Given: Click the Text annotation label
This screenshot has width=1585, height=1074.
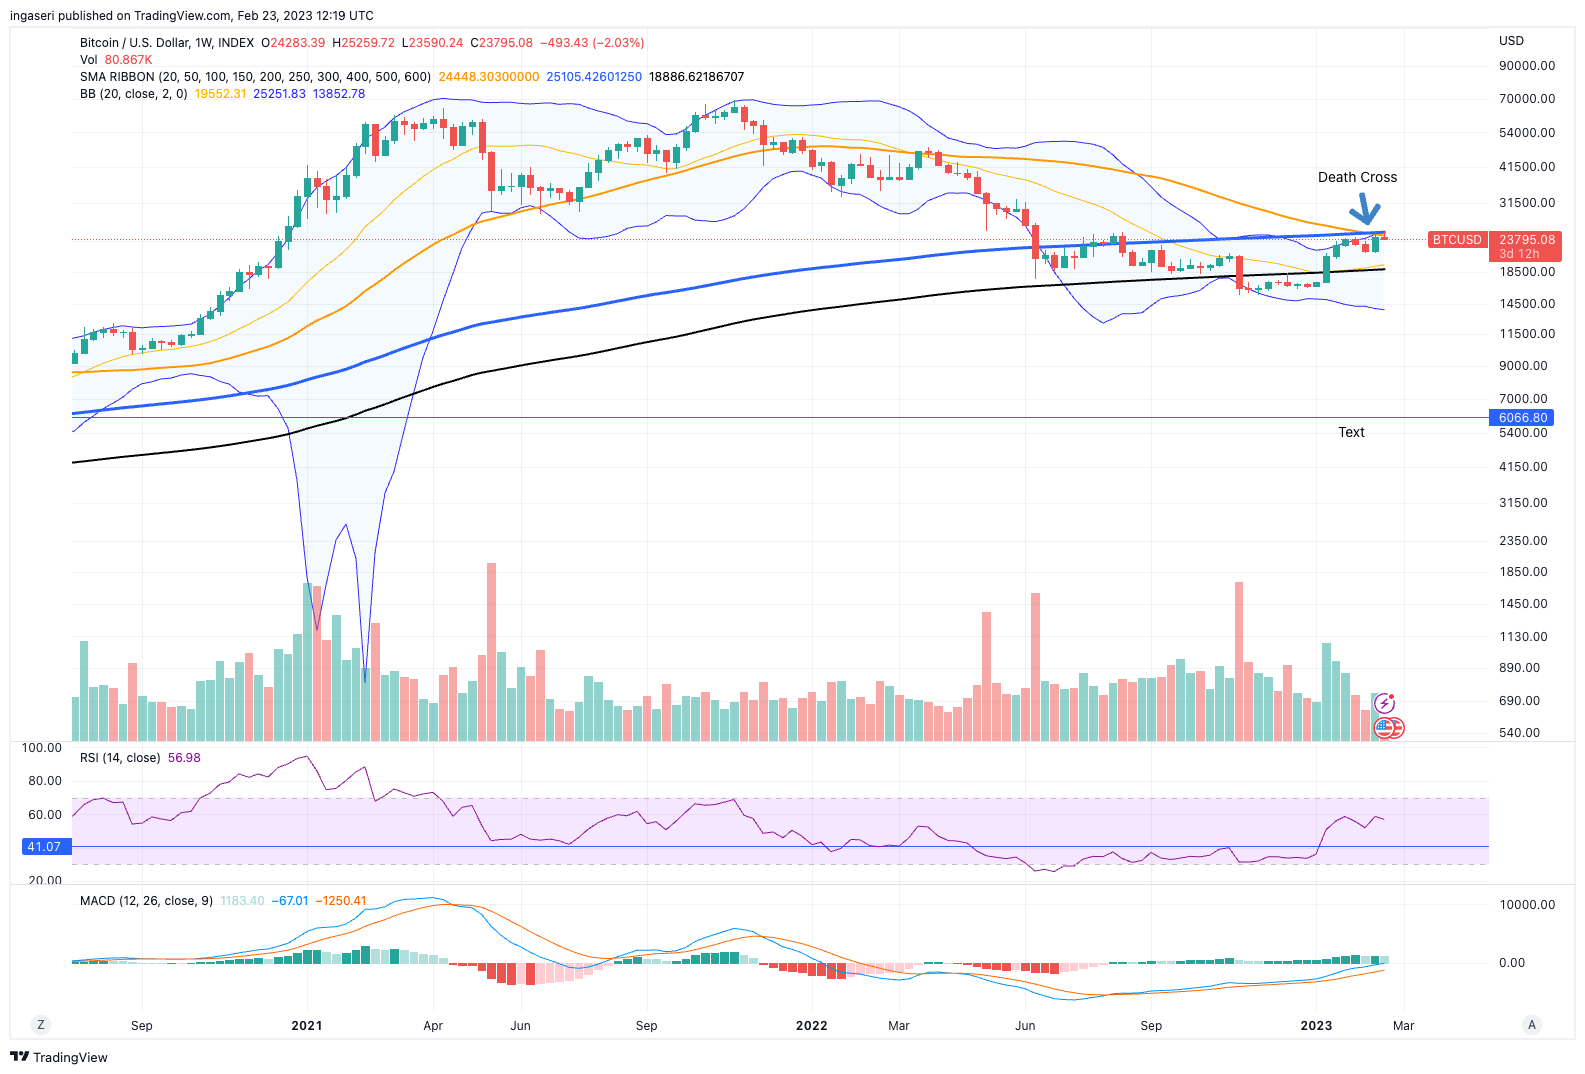Looking at the screenshot, I should [1351, 432].
